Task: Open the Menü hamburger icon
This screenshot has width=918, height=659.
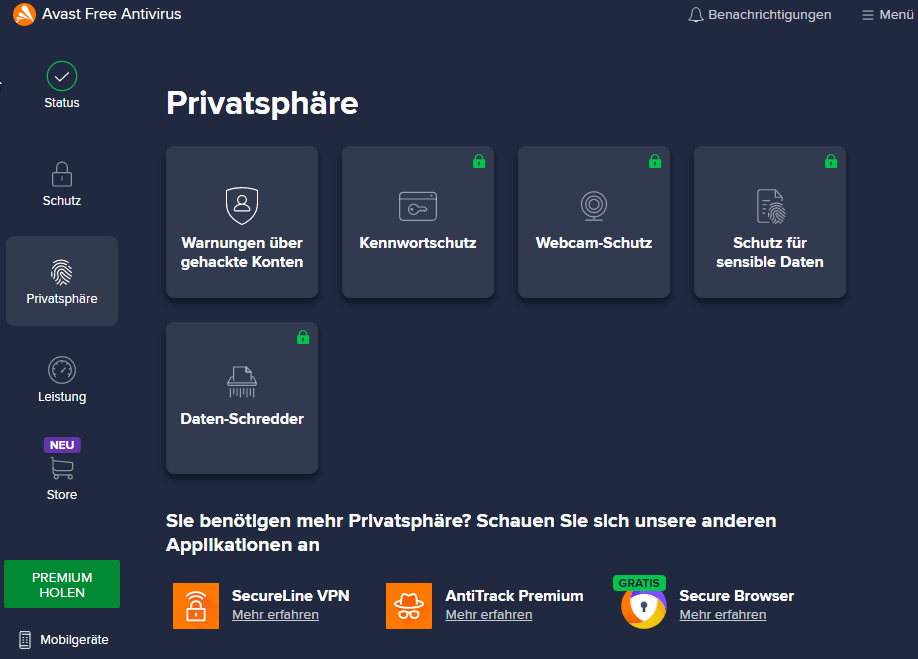Action: [x=868, y=15]
